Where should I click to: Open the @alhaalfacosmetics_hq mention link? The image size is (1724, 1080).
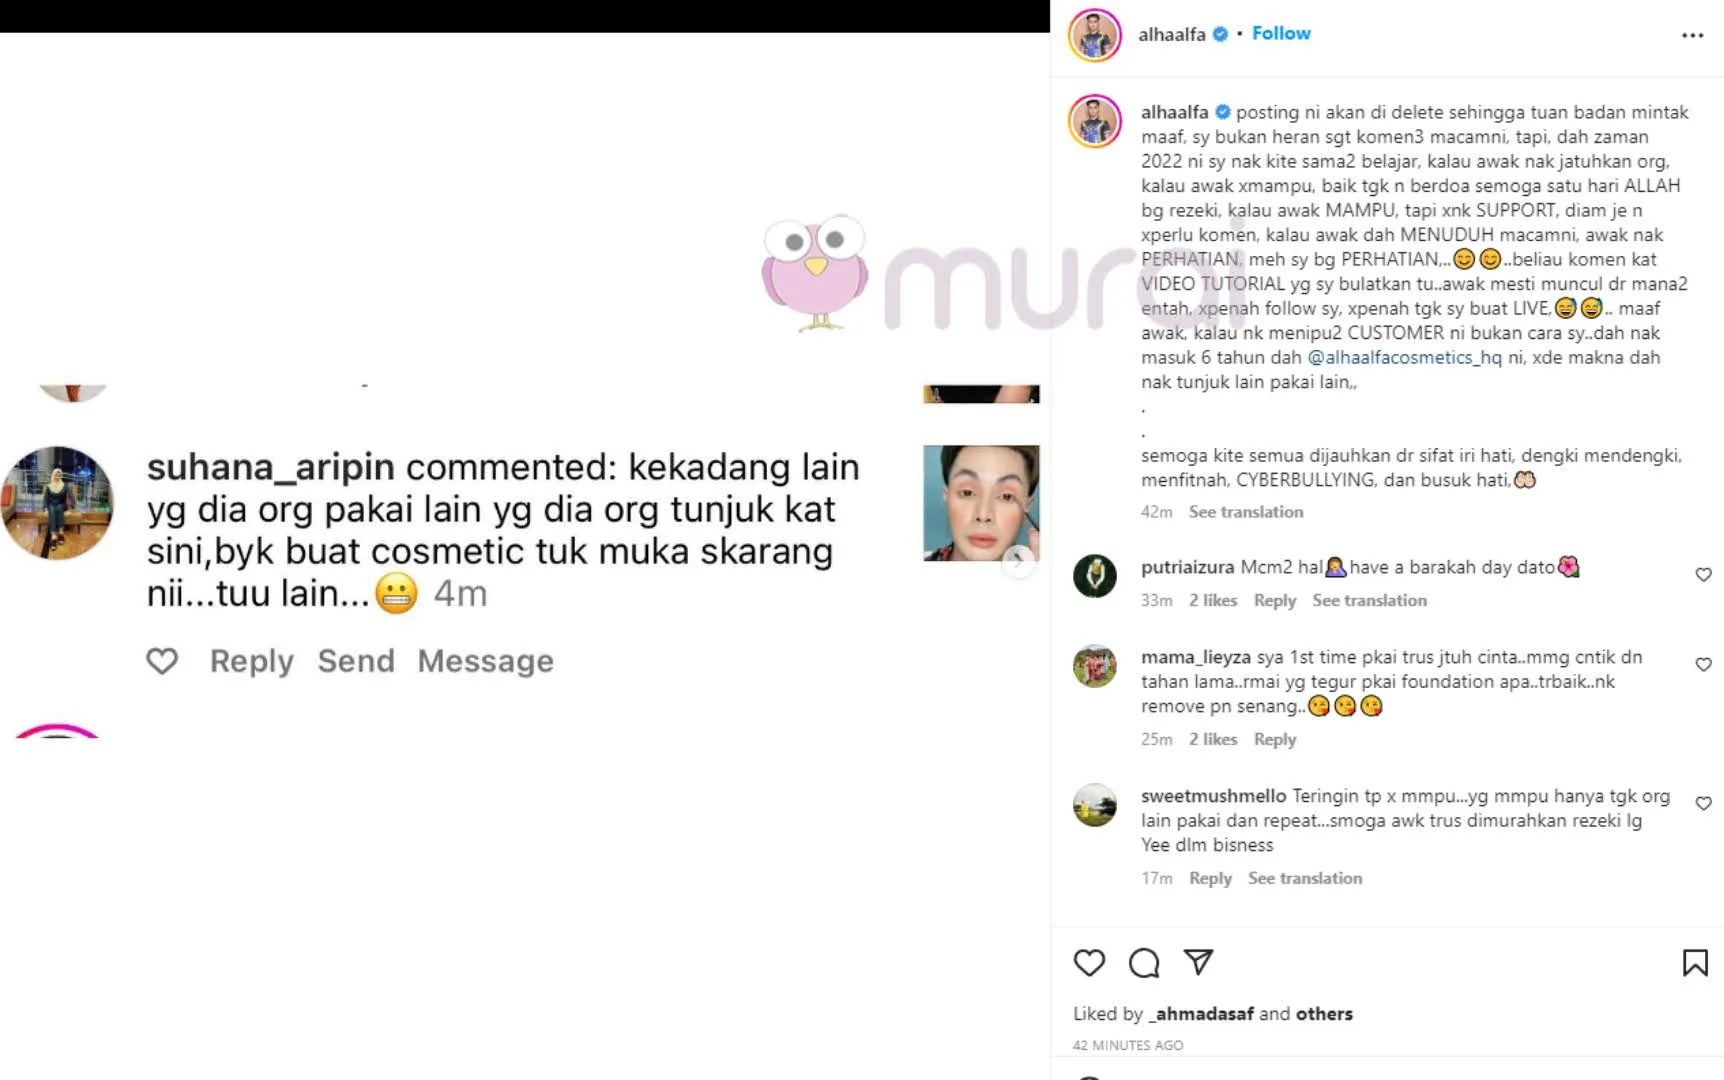pyautogui.click(x=1404, y=357)
